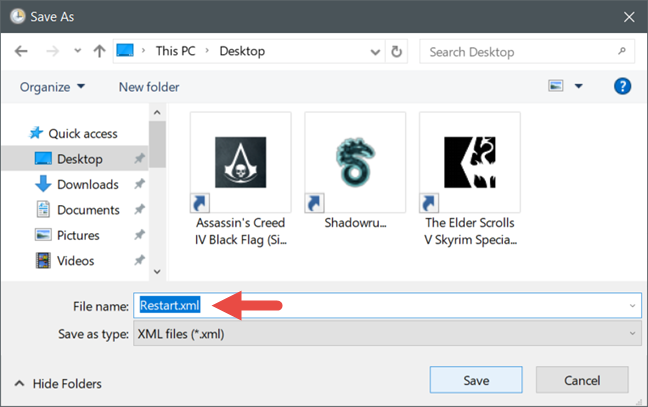
Task: Open the view options dropdown arrow
Action: pos(579,86)
